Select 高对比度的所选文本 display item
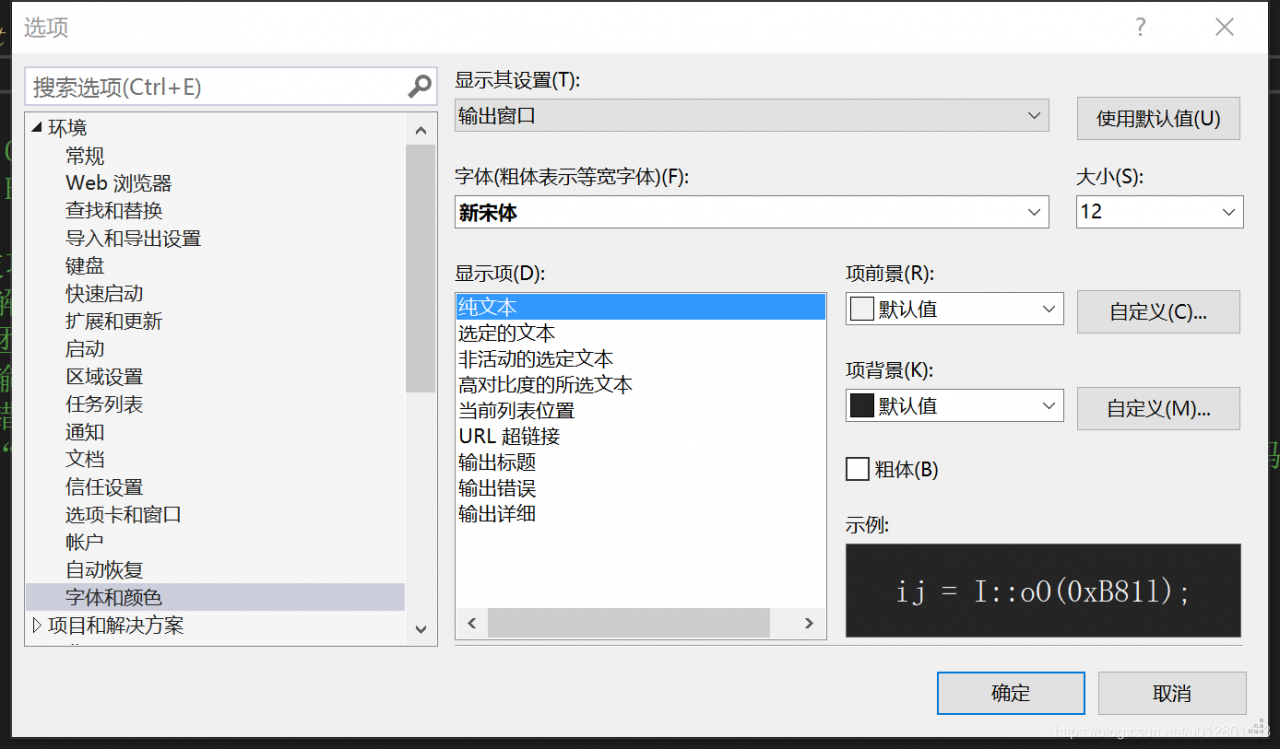Viewport: 1280px width, 749px height. tap(545, 385)
